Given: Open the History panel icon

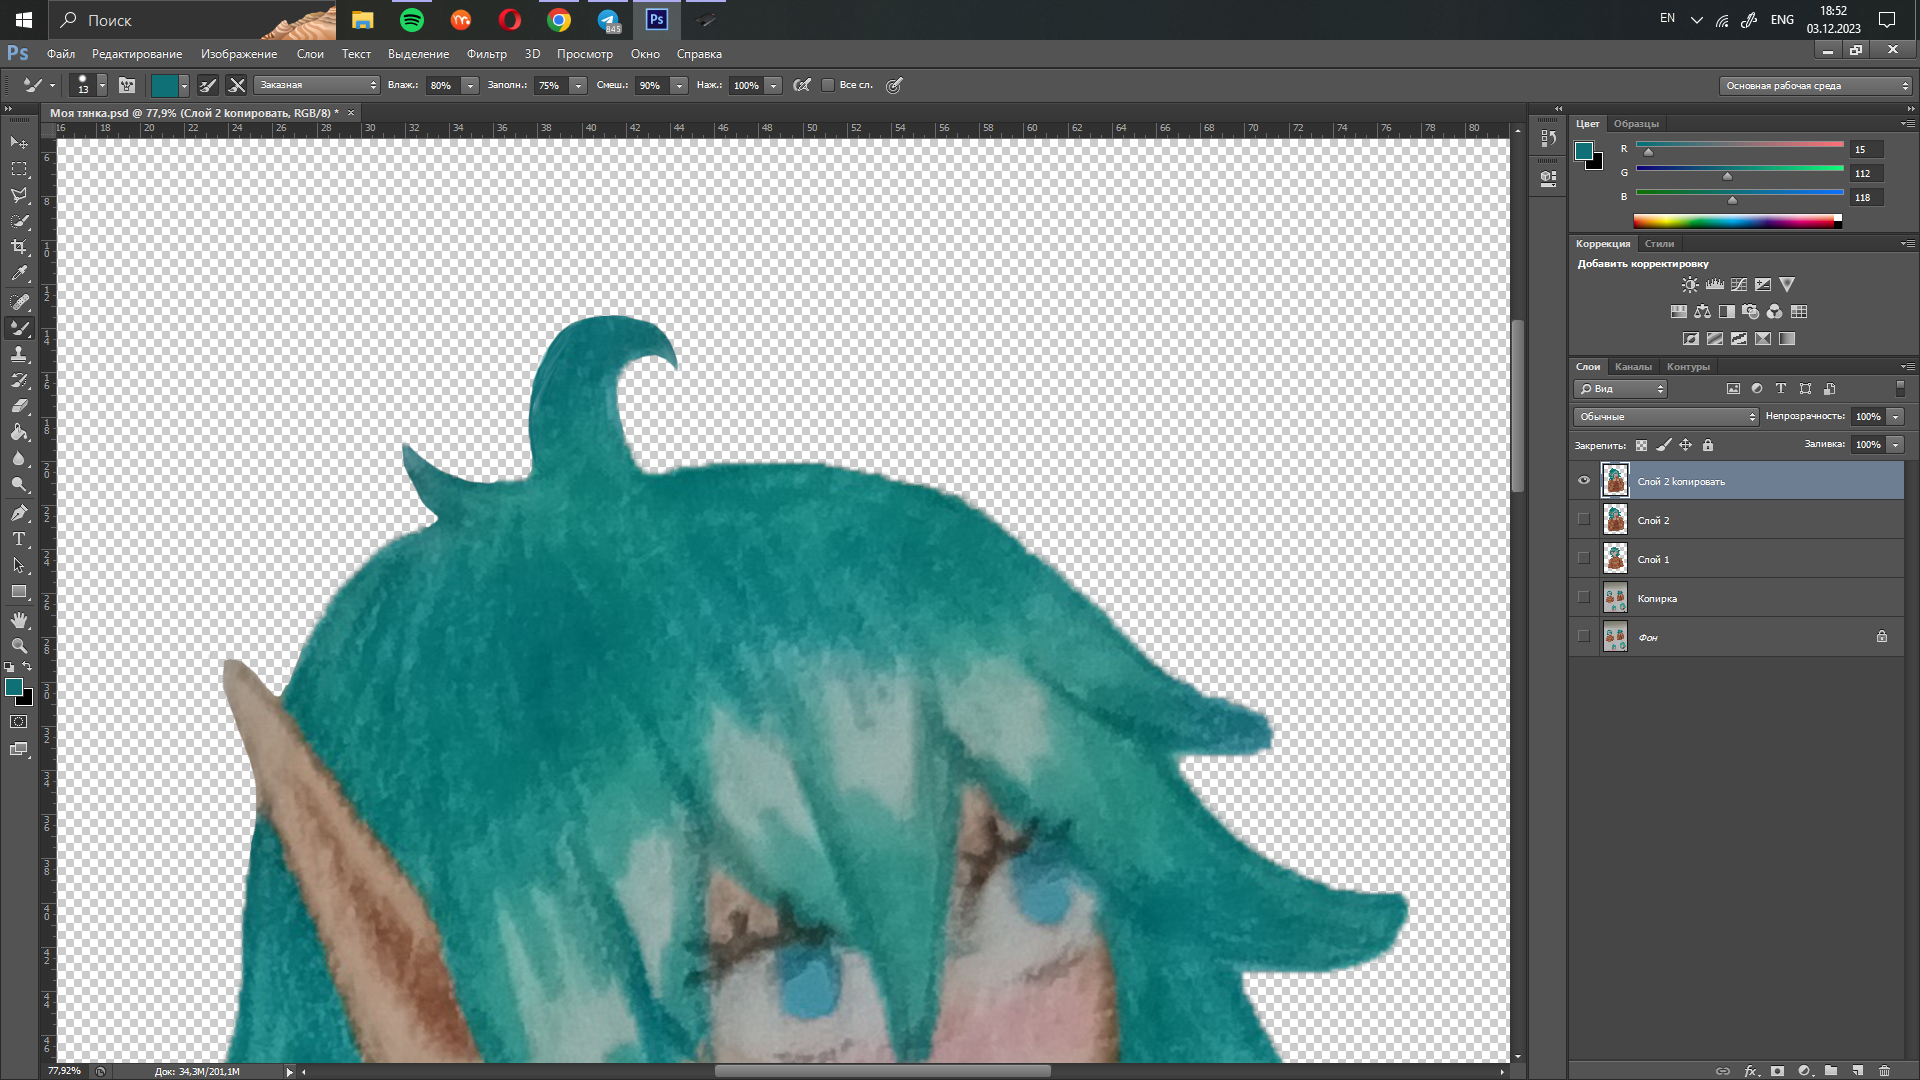Looking at the screenshot, I should (1548, 138).
